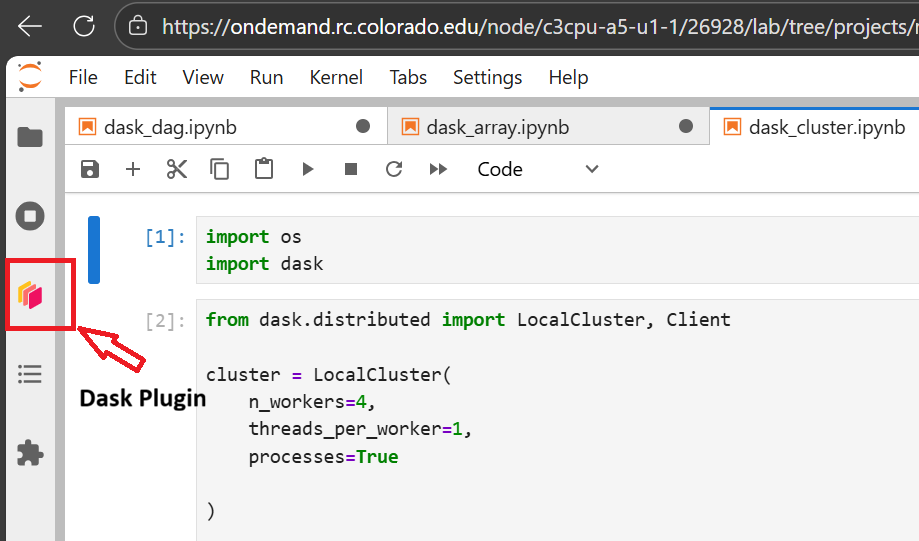The image size is (919, 541).
Task: Run the selected cell
Action: (308, 169)
